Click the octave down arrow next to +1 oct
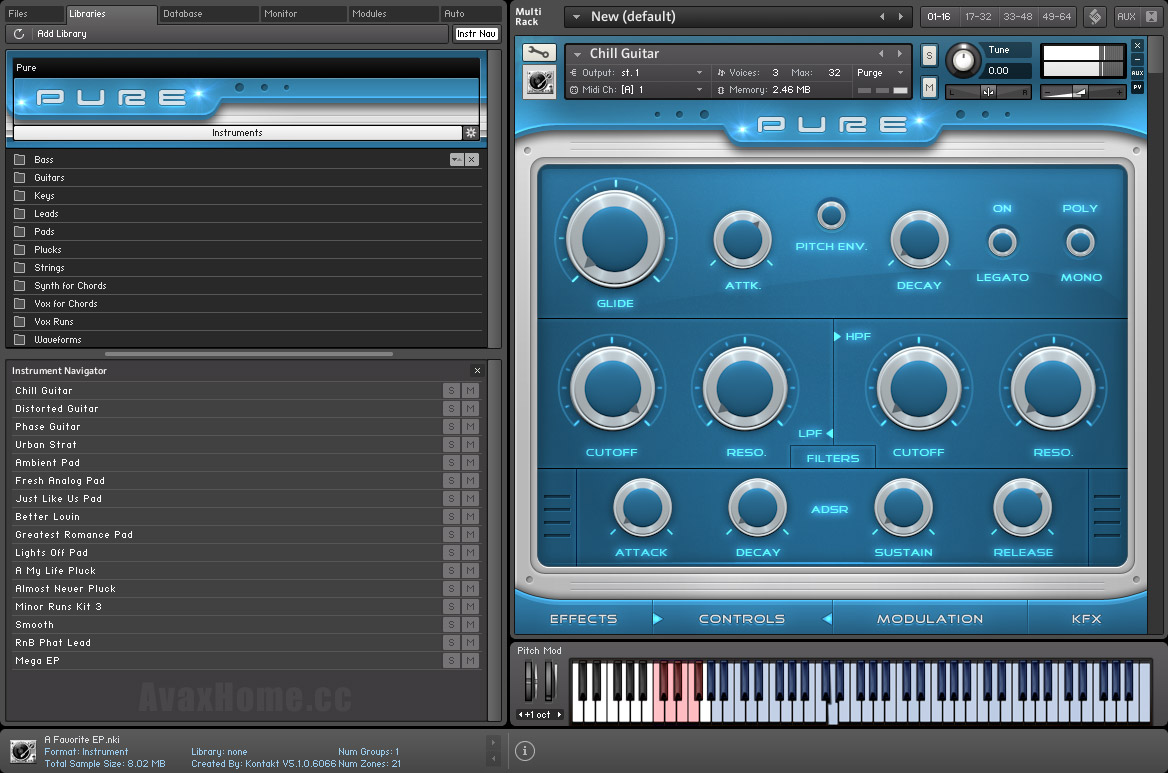This screenshot has height=773, width=1168. (521, 714)
